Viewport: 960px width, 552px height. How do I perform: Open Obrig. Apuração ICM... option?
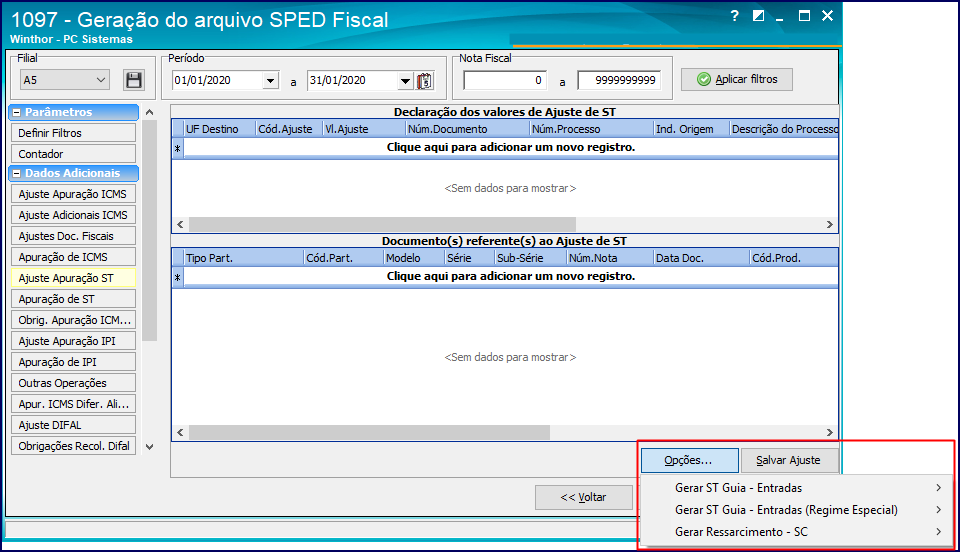click(73, 320)
